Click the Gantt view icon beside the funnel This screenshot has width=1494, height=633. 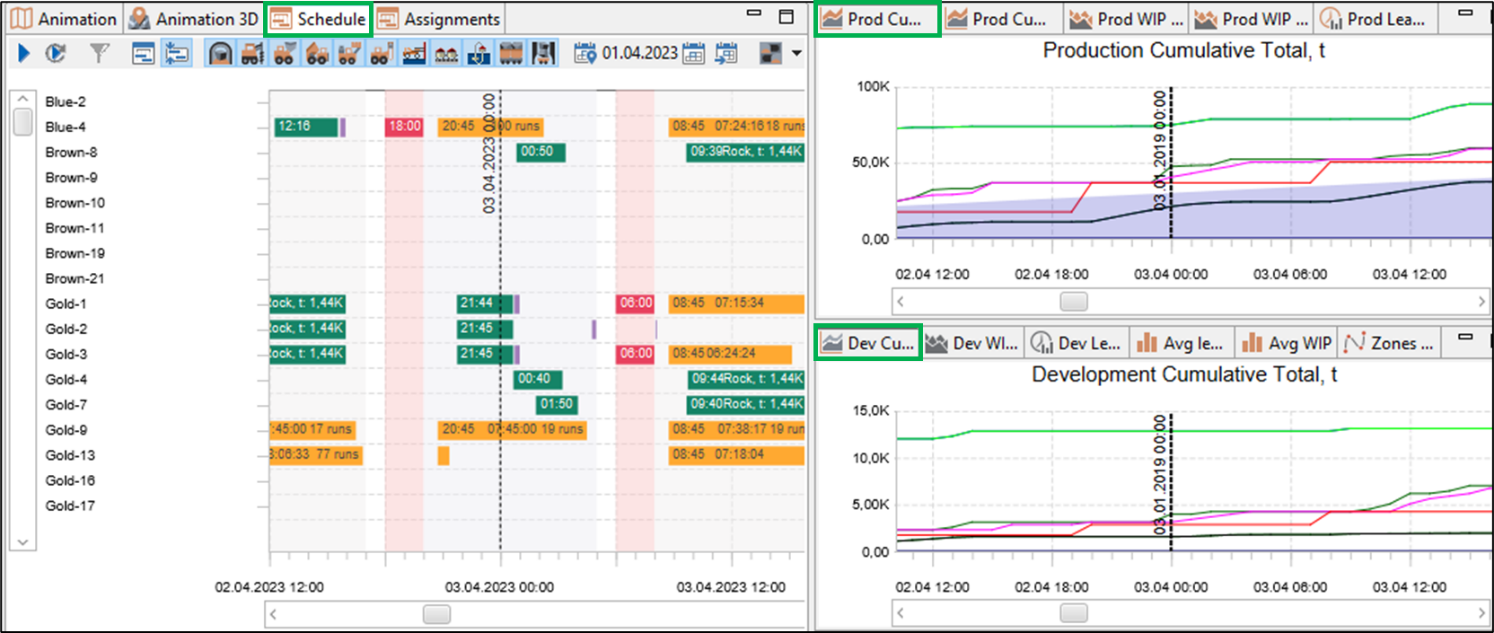coord(144,53)
